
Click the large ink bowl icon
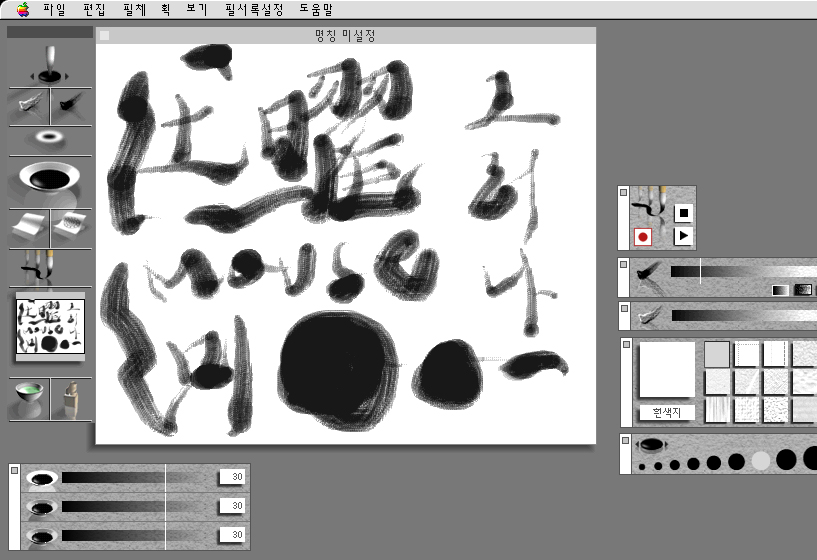49,179
